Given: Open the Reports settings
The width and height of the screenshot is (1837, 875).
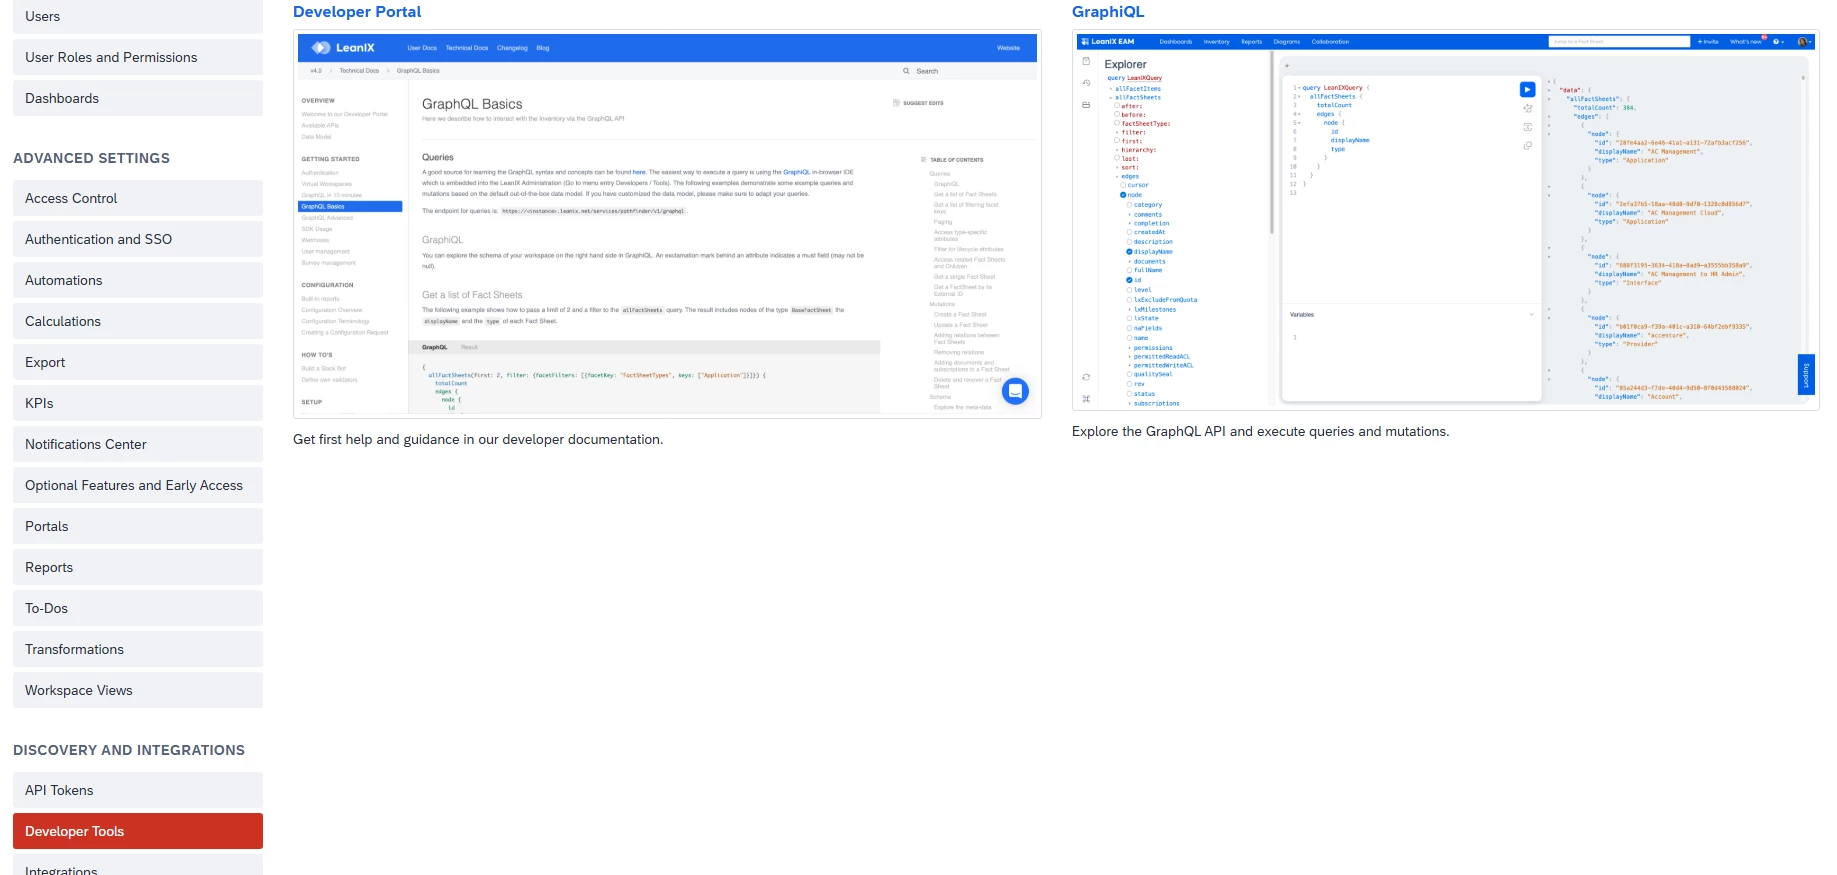Looking at the screenshot, I should coord(138,567).
